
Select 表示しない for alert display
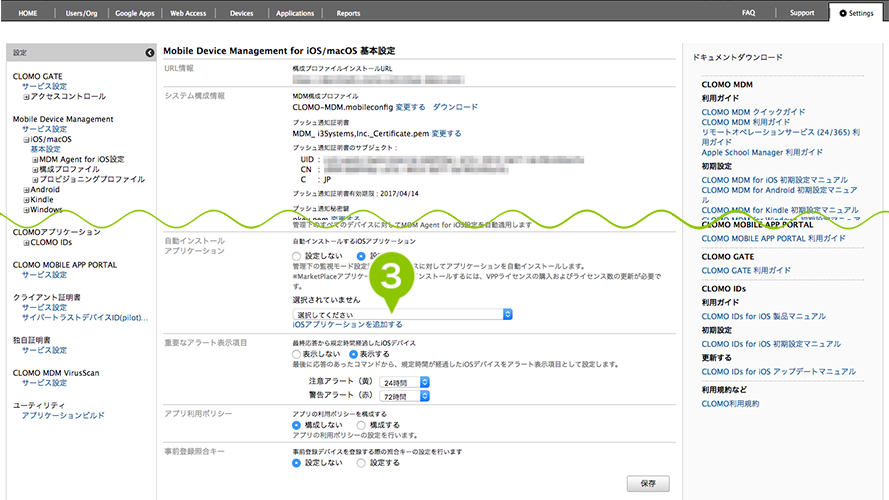pyautogui.click(x=296, y=354)
